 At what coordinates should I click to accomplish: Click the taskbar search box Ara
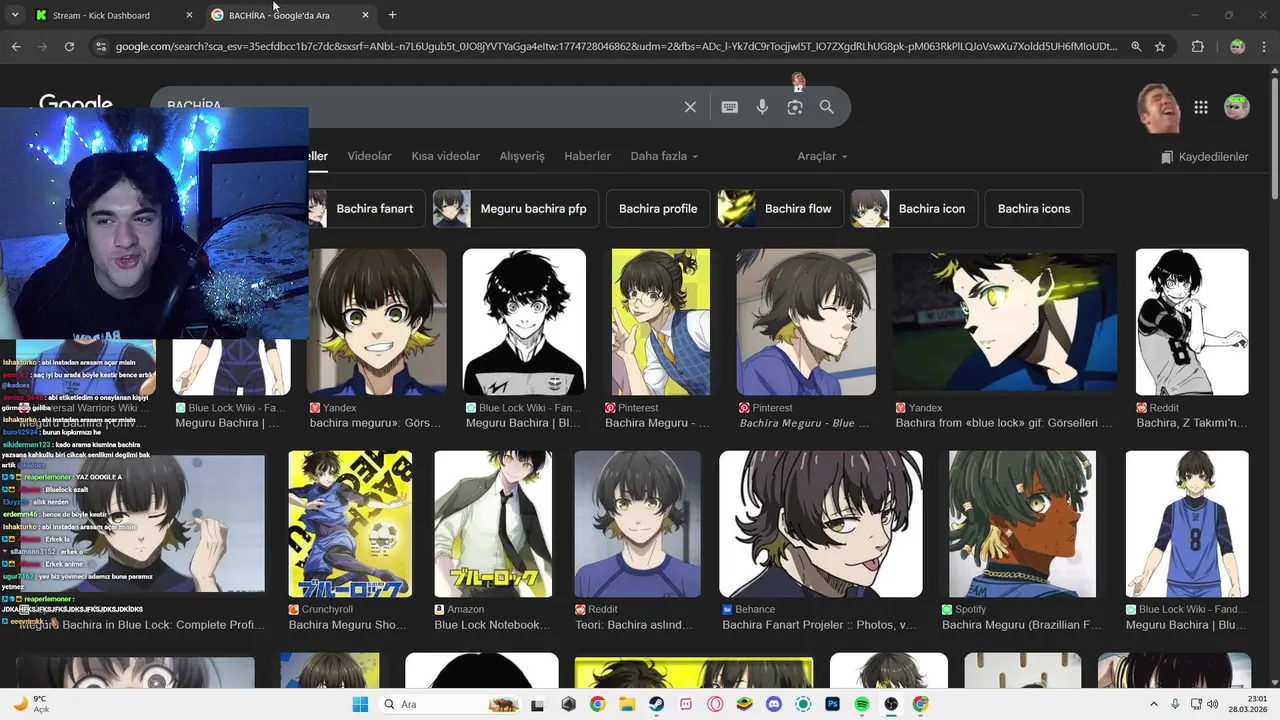coord(450,704)
